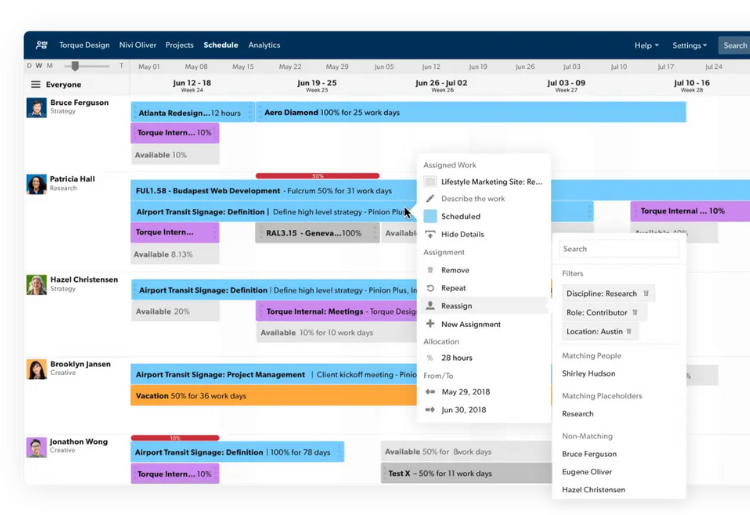Image resolution: width=750 pixels, height=515 pixels.
Task: Toggle Hide Details in the assignment menu
Action: (x=461, y=234)
